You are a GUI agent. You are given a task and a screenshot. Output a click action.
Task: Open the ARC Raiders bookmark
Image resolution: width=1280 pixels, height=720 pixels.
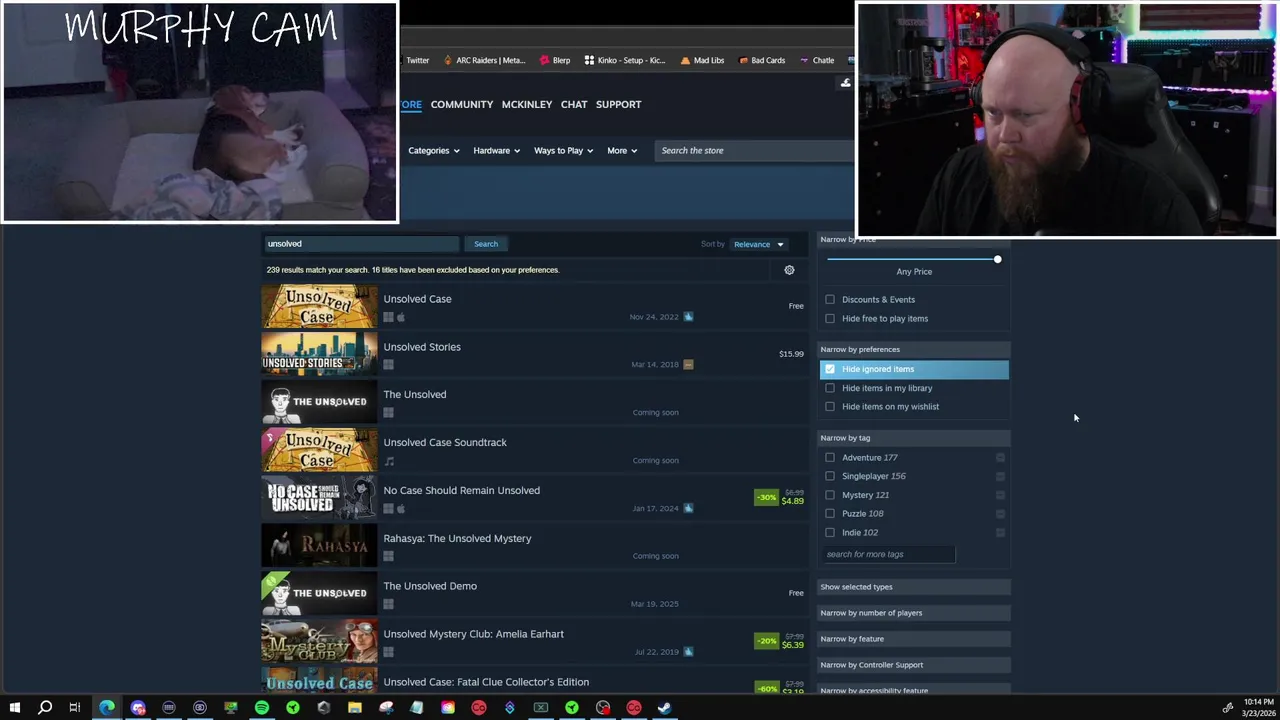pos(484,60)
